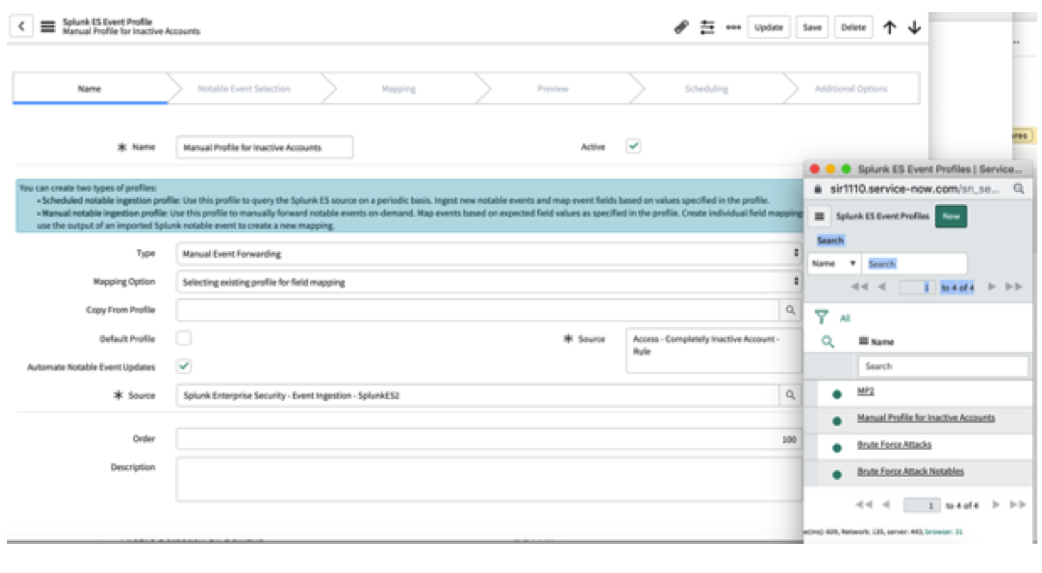The height and width of the screenshot is (573, 1042).
Task: Click the Name column Search filter box
Action: point(942,366)
